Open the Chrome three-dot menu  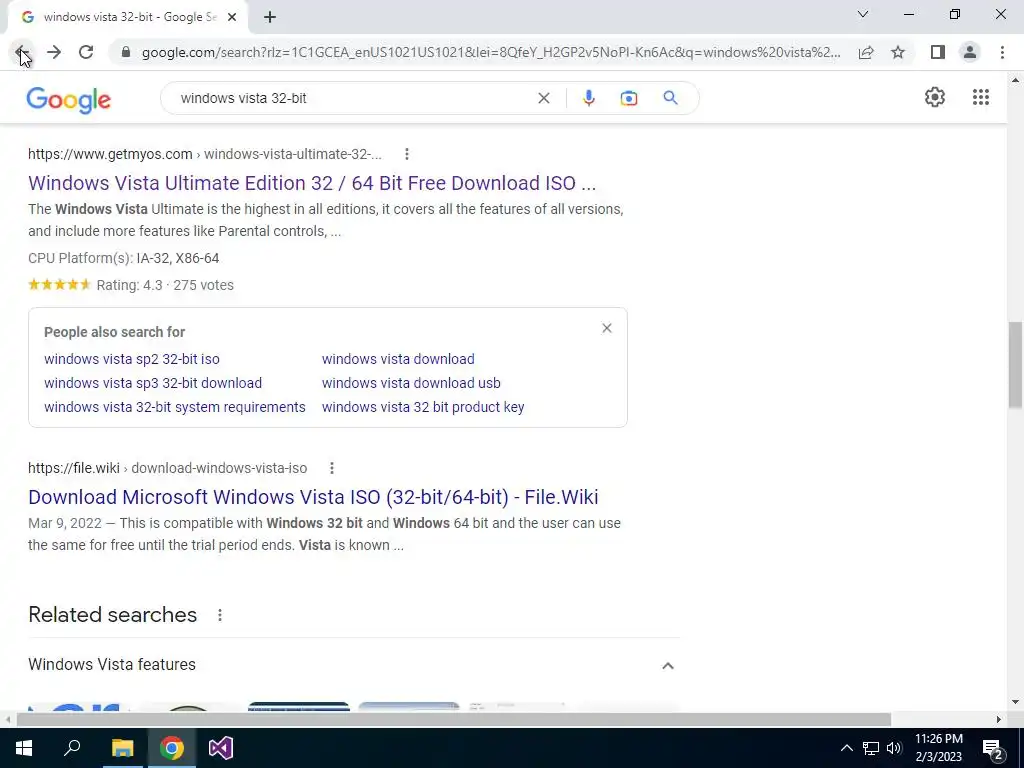[x=1002, y=52]
